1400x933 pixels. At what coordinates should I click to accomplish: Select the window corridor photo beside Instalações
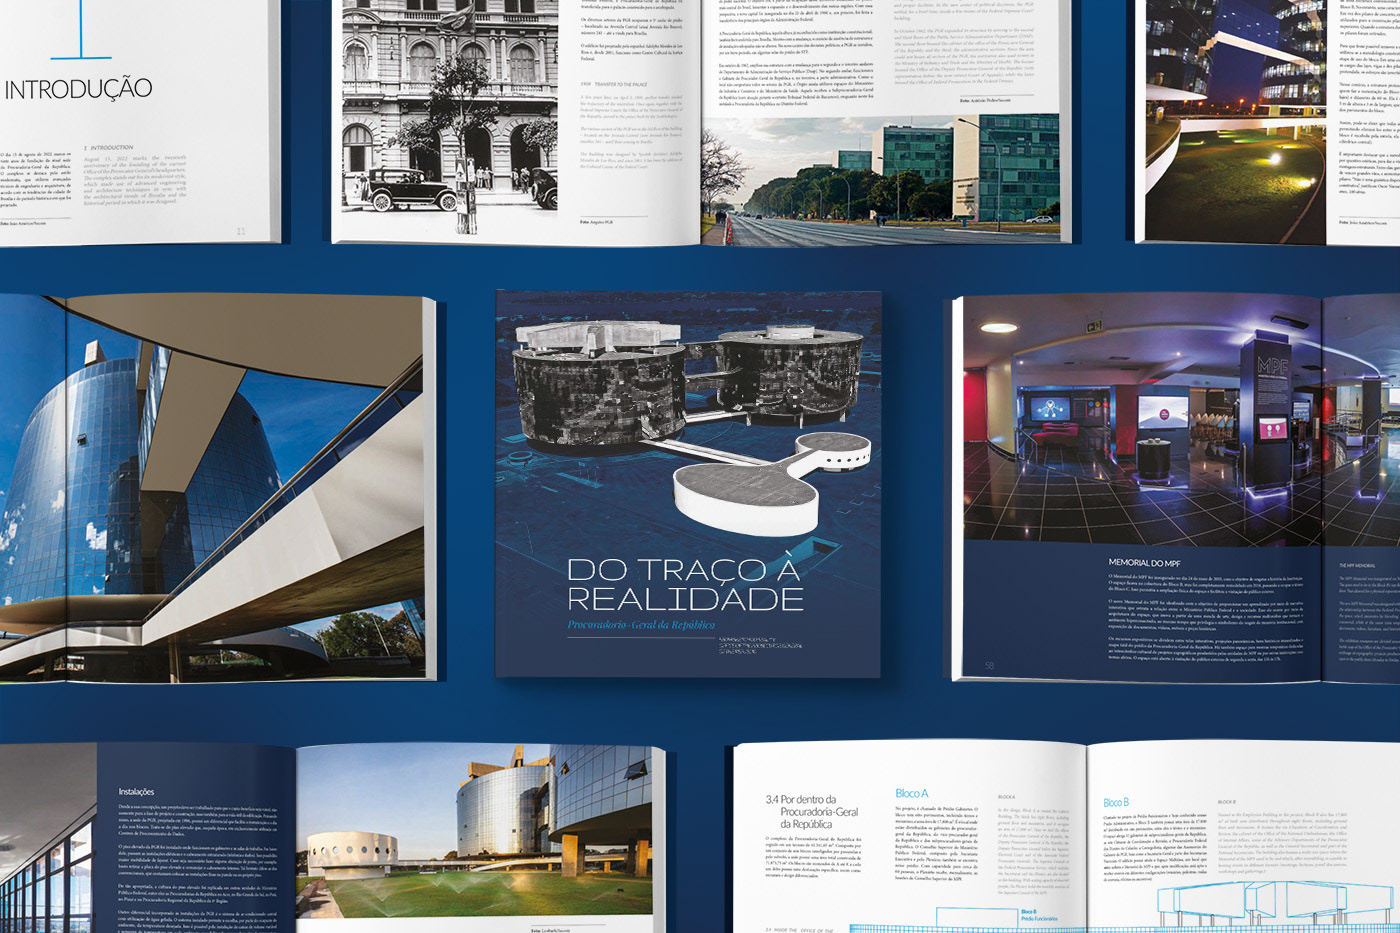48,838
